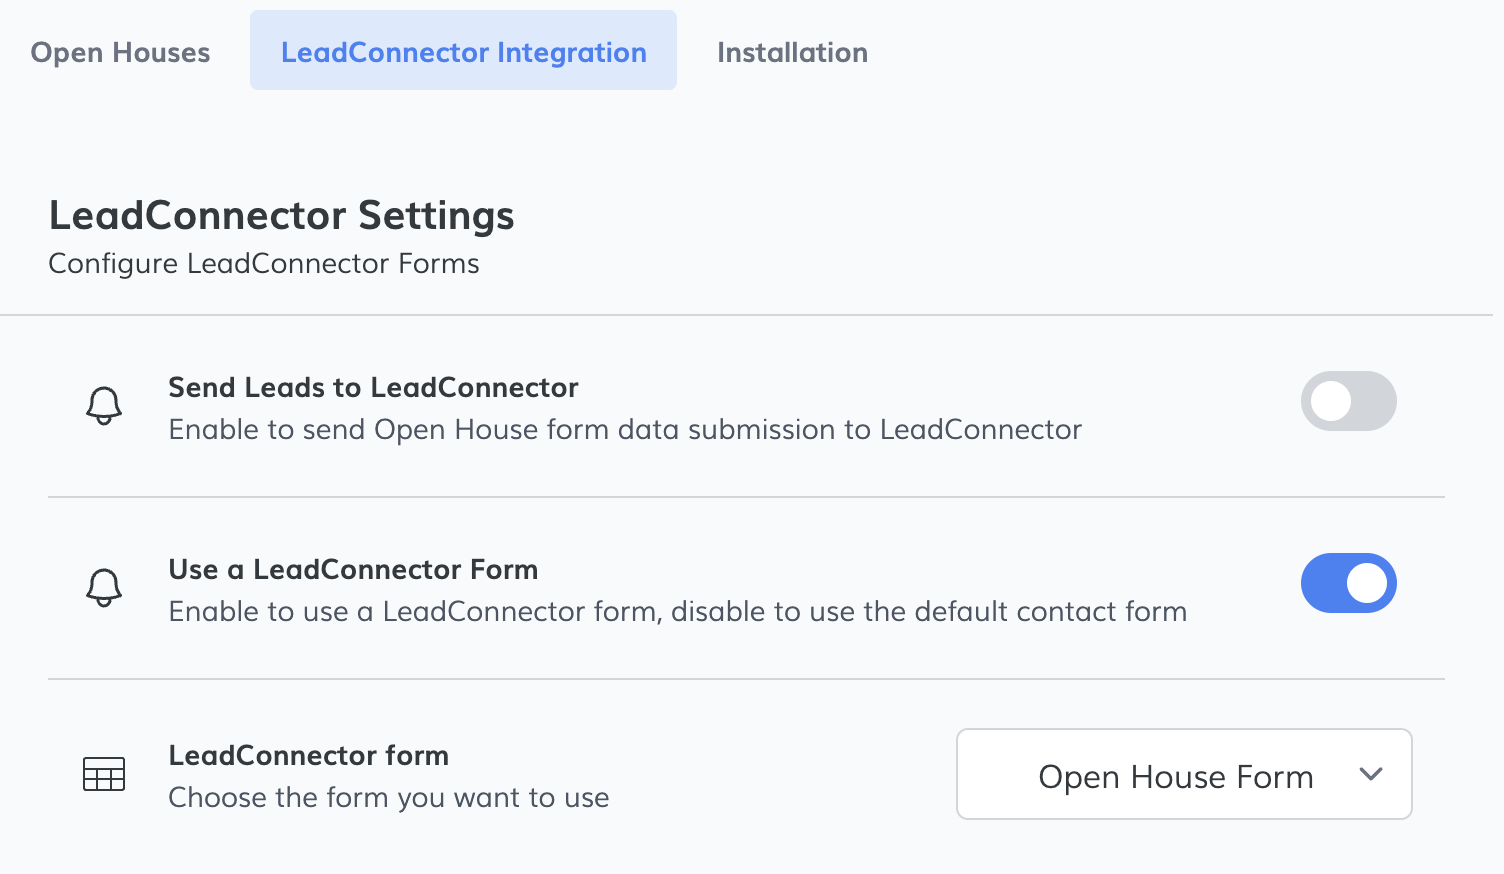Enable the Send Leads to LeadConnector toggle
The width and height of the screenshot is (1504, 874).
1348,401
